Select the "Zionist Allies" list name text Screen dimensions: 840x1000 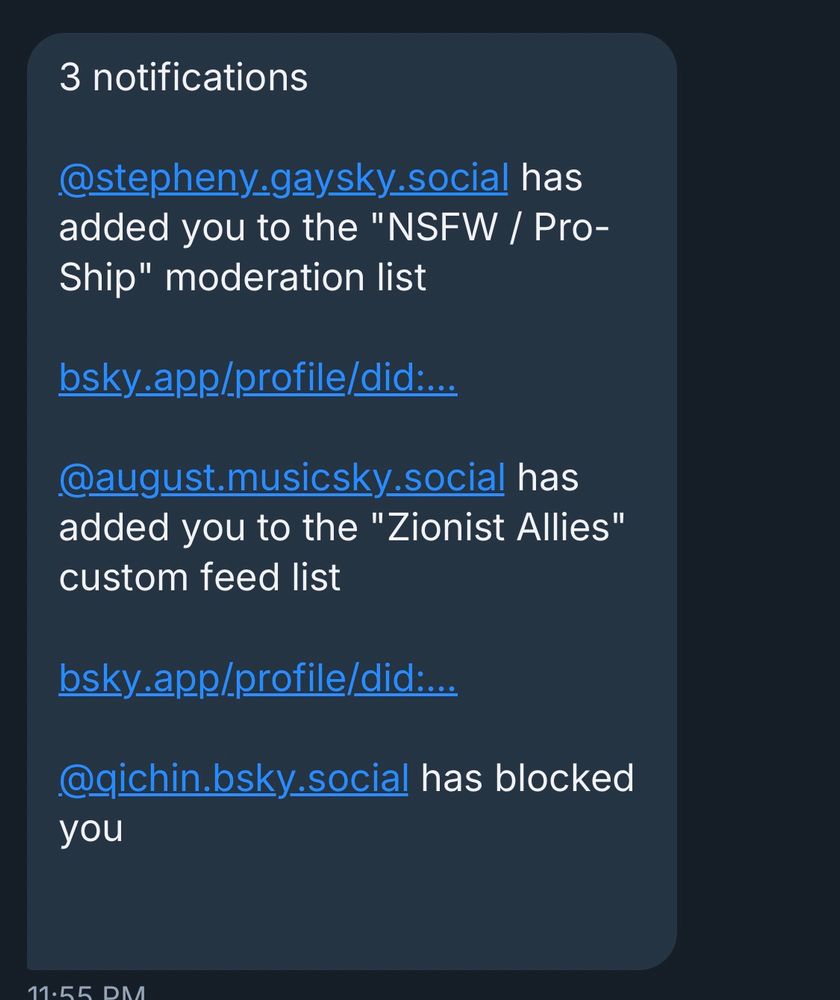(x=497, y=527)
